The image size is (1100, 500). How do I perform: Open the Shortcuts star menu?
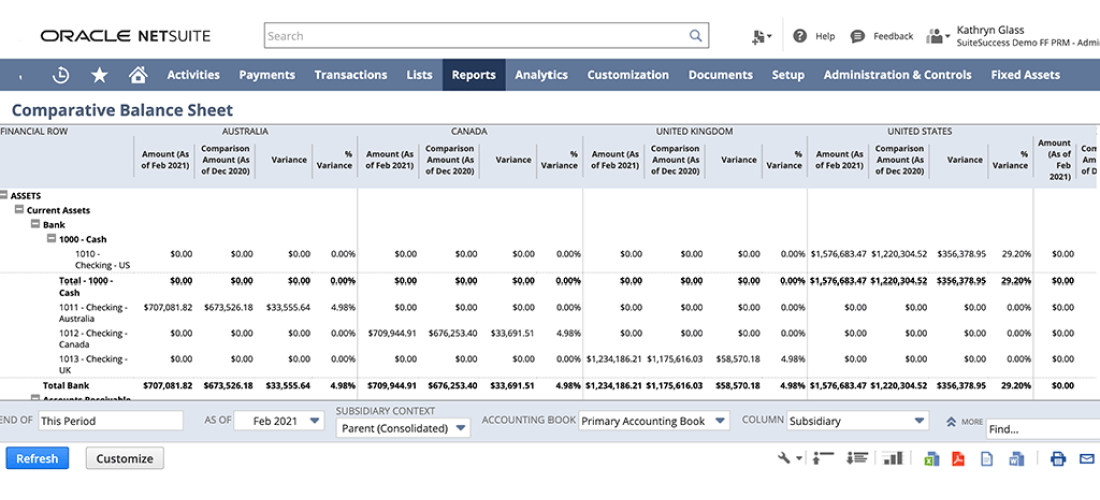pos(99,75)
